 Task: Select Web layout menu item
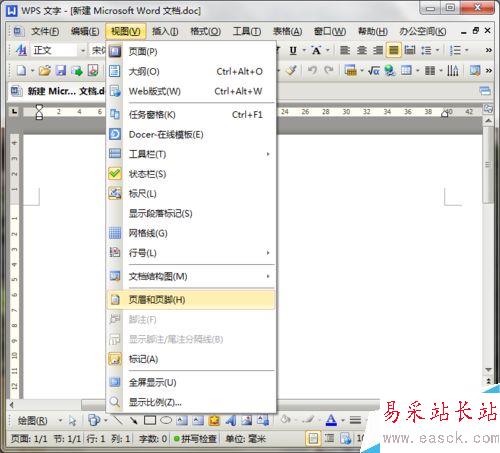(x=191, y=91)
